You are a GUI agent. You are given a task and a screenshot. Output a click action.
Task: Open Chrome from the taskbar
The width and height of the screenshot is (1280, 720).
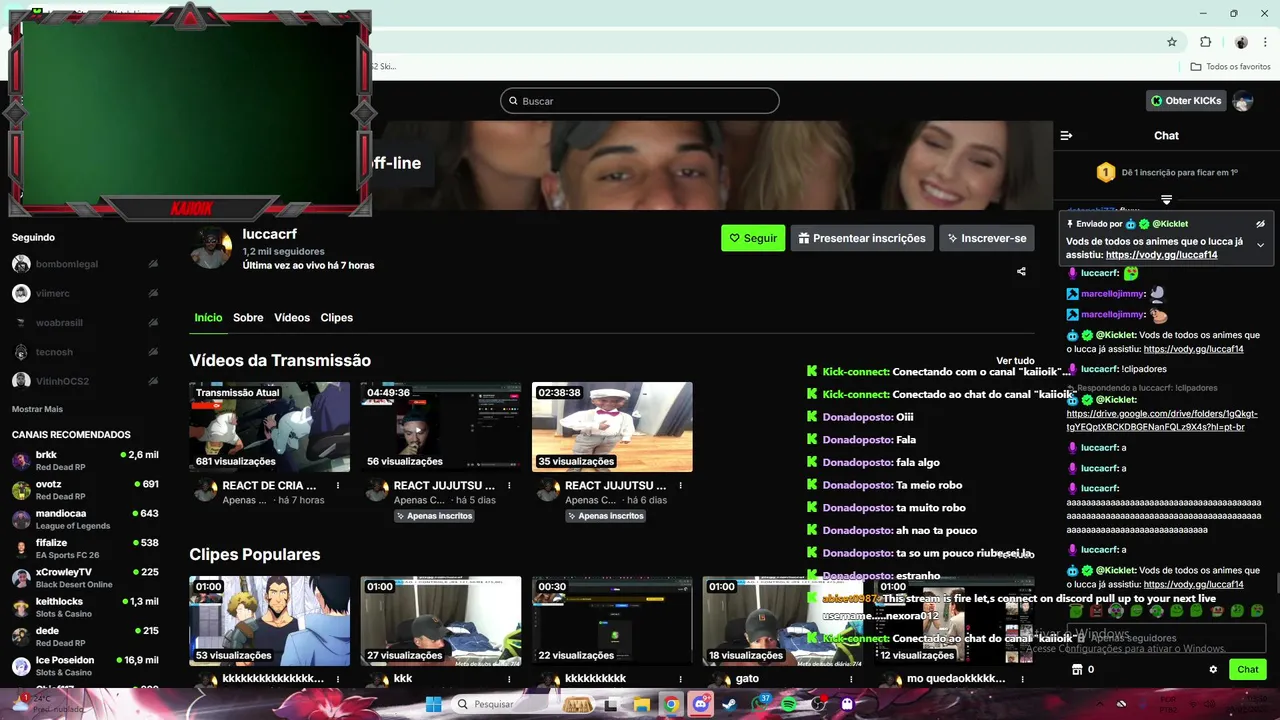671,704
